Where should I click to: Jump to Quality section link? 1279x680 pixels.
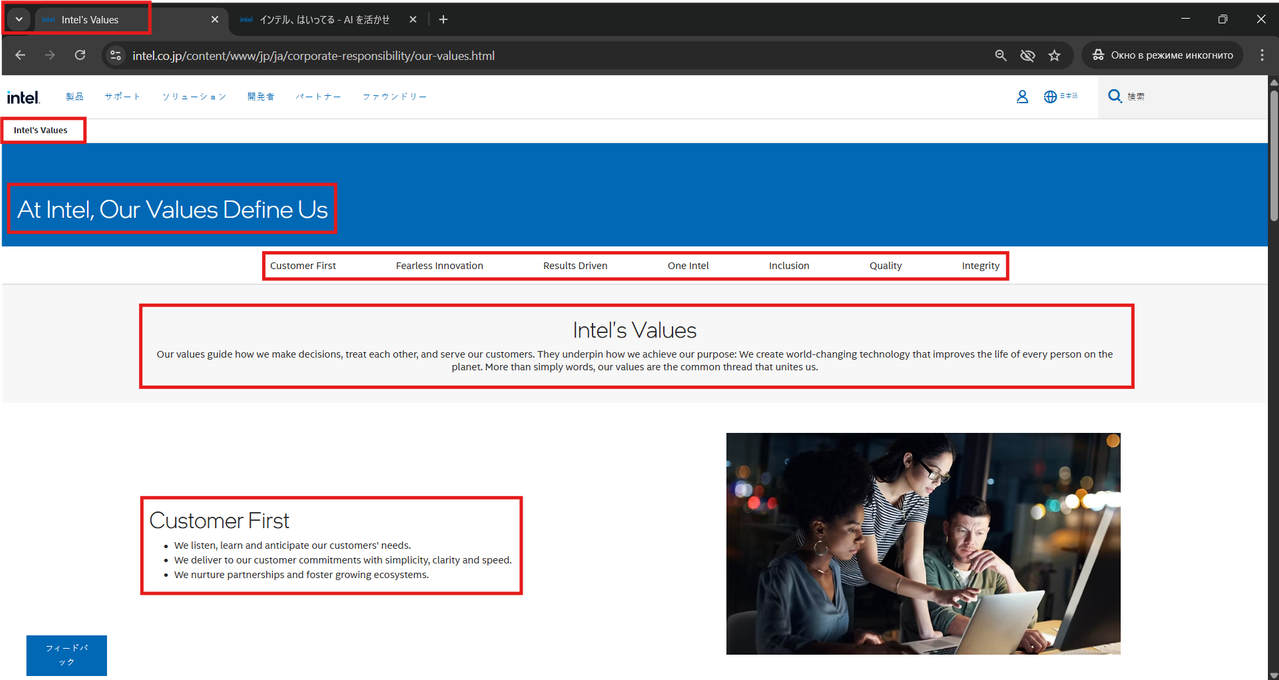(885, 266)
